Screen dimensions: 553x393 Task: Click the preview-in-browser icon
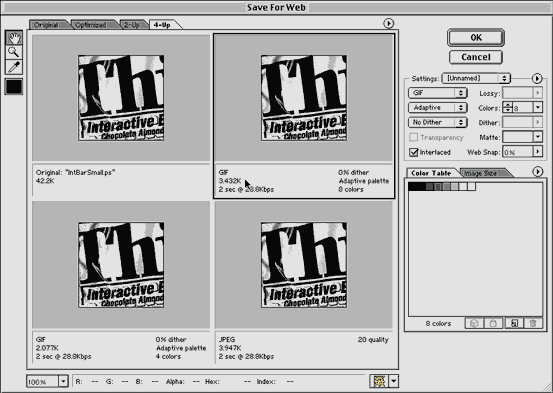click(x=379, y=381)
